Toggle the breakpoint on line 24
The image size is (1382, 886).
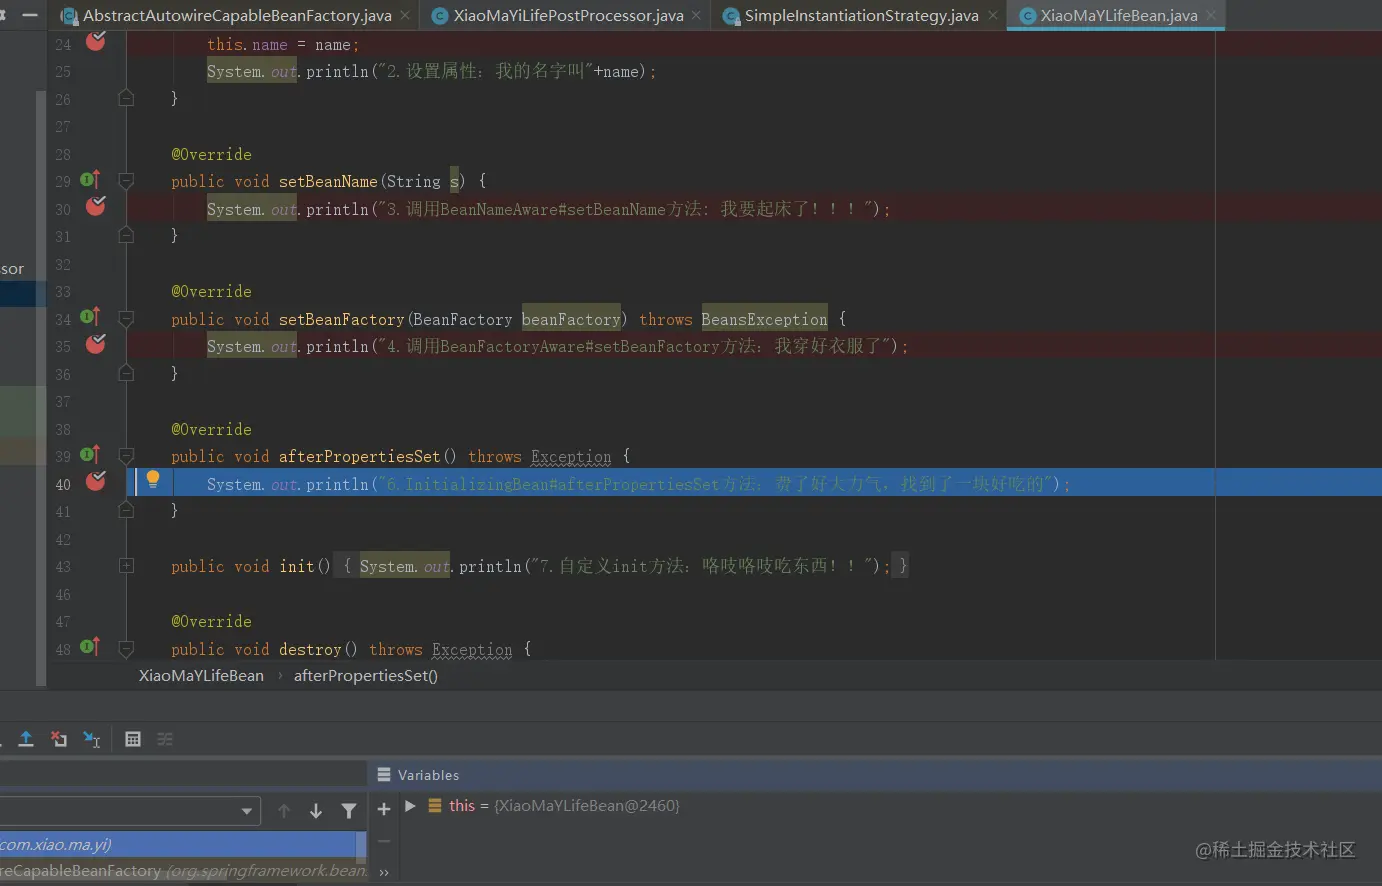click(x=96, y=41)
